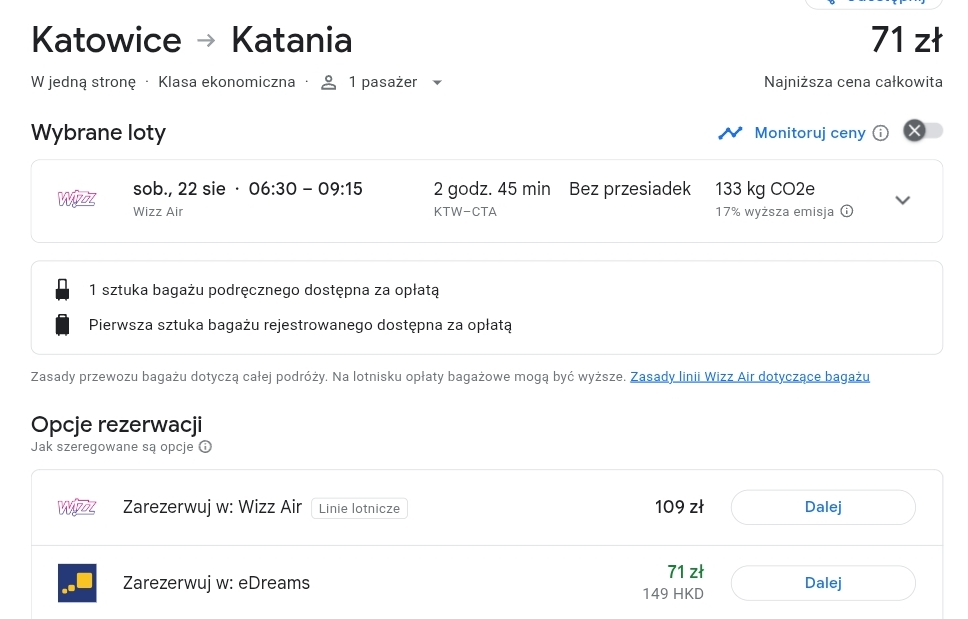Click the Bez przesiadek text
Screen dimensions: 968x619
coord(630,189)
